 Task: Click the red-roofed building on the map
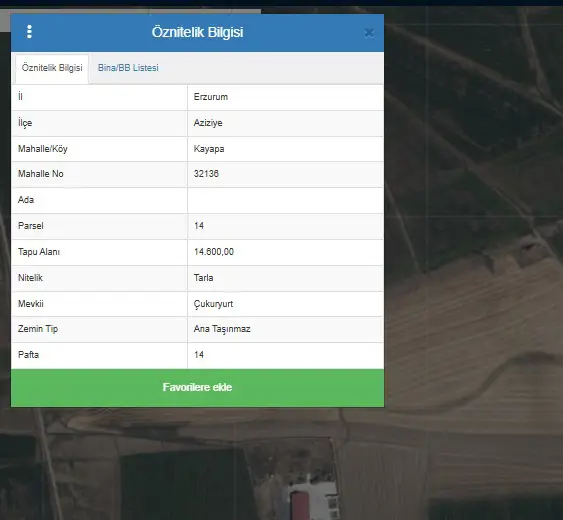pyautogui.click(x=300, y=506)
